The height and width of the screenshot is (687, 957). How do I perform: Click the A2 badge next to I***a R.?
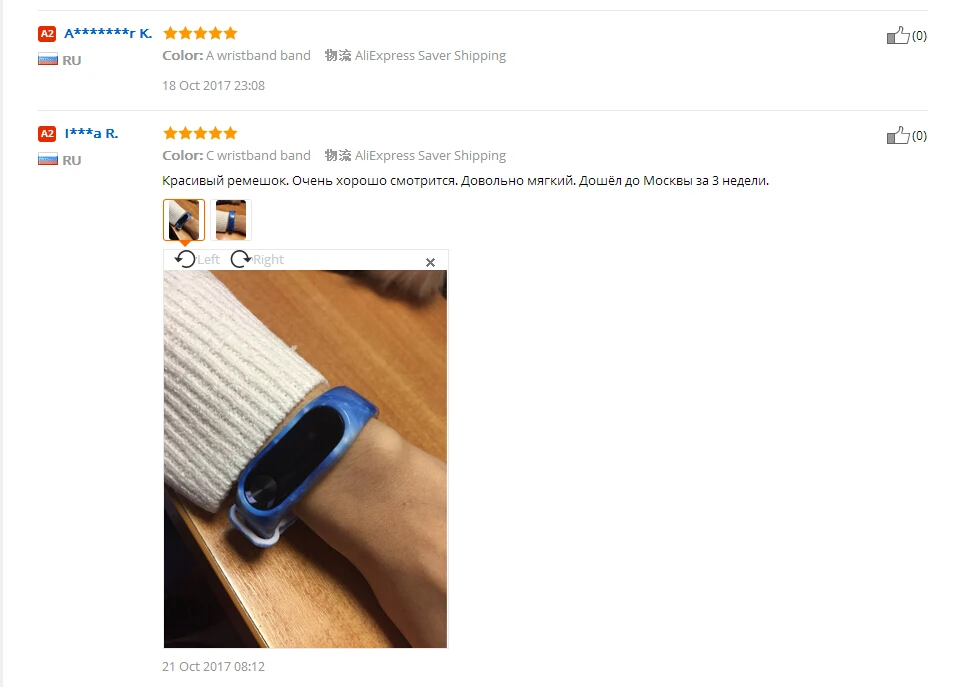pos(47,134)
